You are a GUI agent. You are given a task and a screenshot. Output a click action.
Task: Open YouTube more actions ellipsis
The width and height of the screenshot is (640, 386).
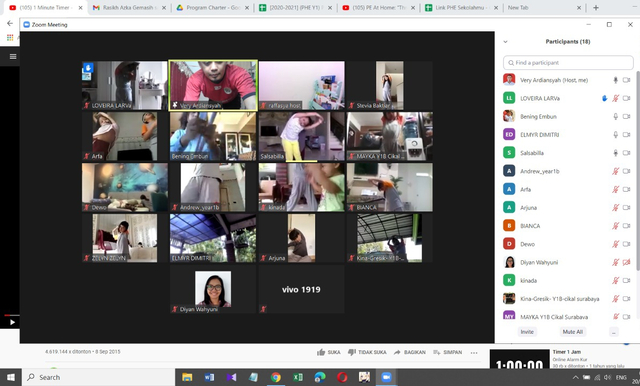click(x=474, y=353)
